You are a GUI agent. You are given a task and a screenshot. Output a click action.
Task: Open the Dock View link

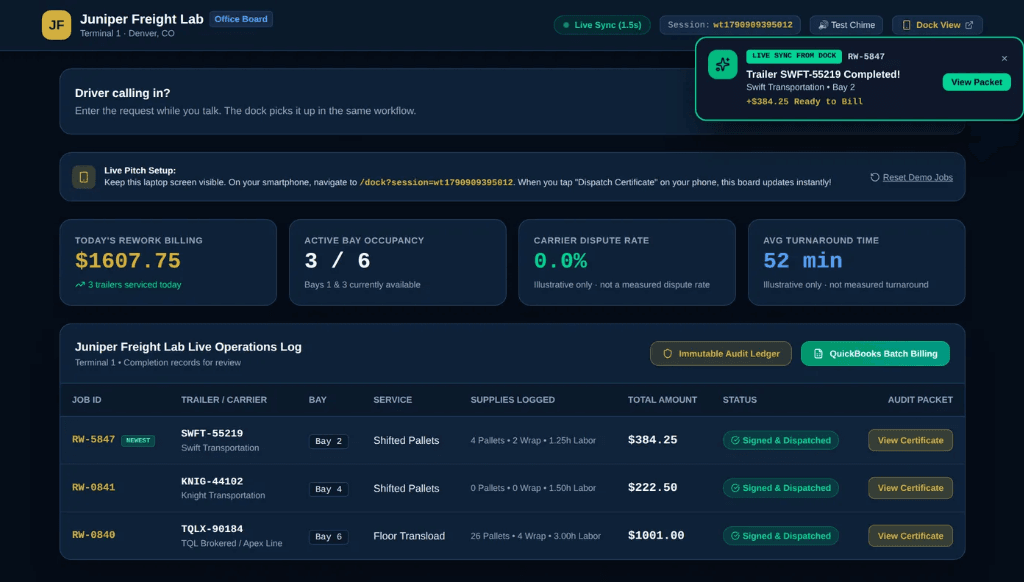click(937, 25)
